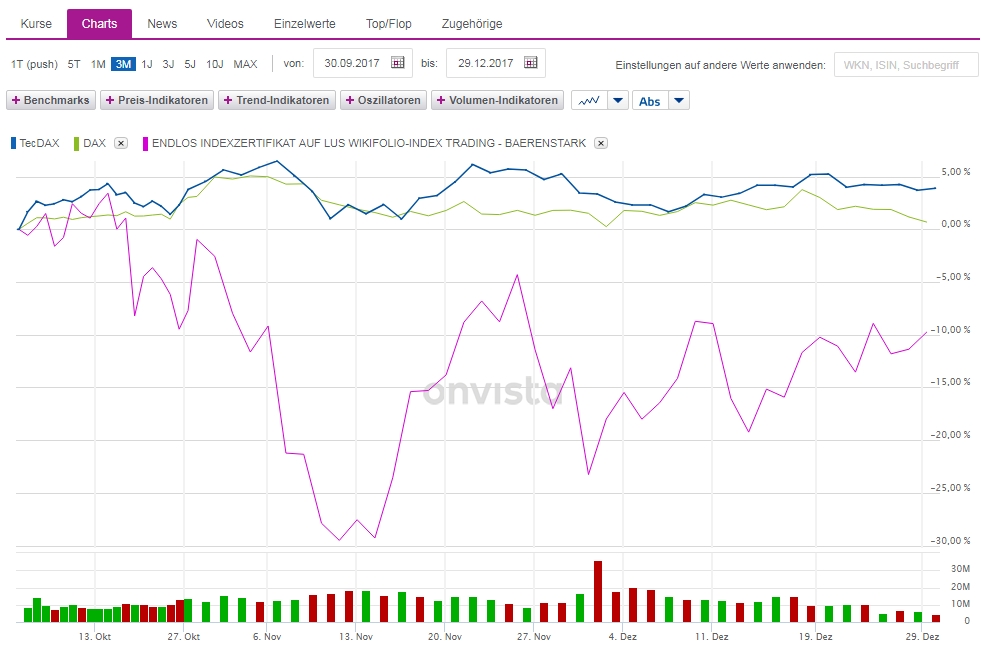This screenshot has height=654, width=981.
Task: Open the Top/Flop tab
Action: pos(389,24)
